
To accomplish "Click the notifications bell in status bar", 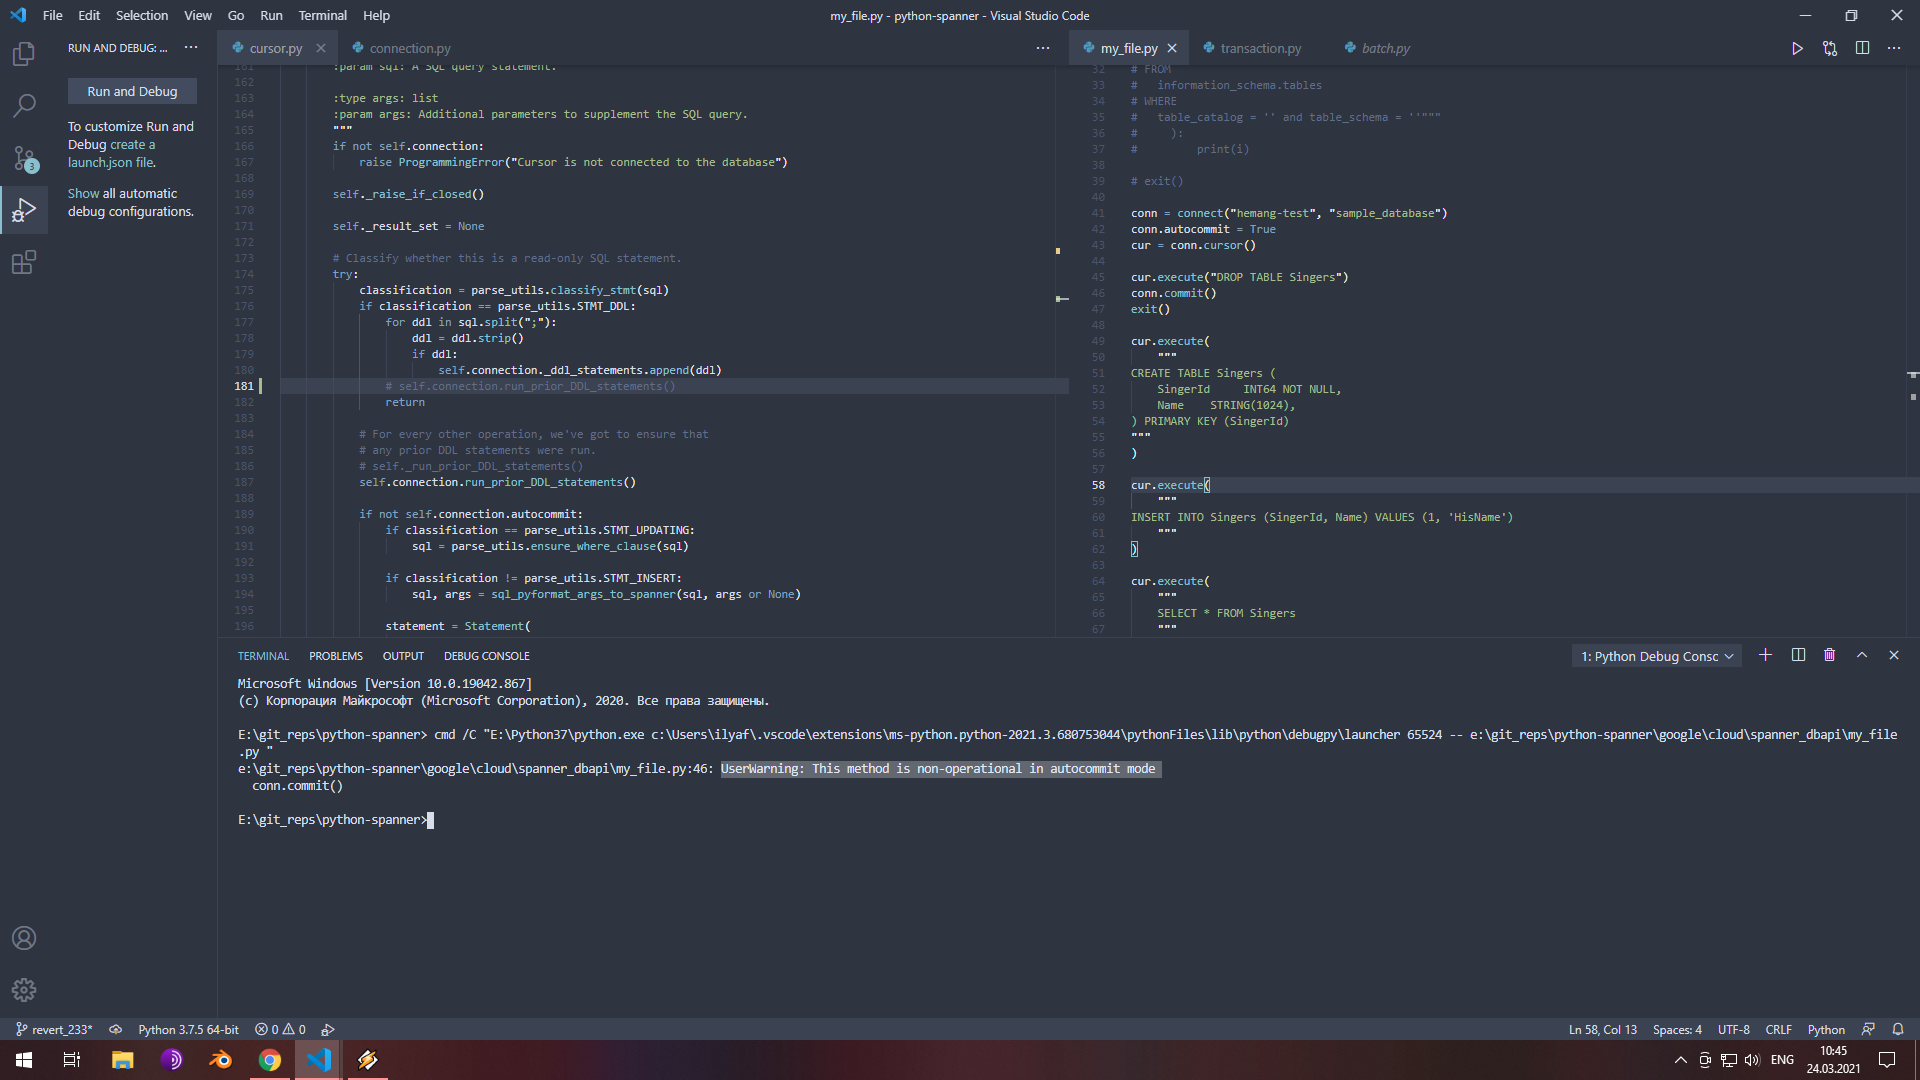I will click(1898, 1029).
